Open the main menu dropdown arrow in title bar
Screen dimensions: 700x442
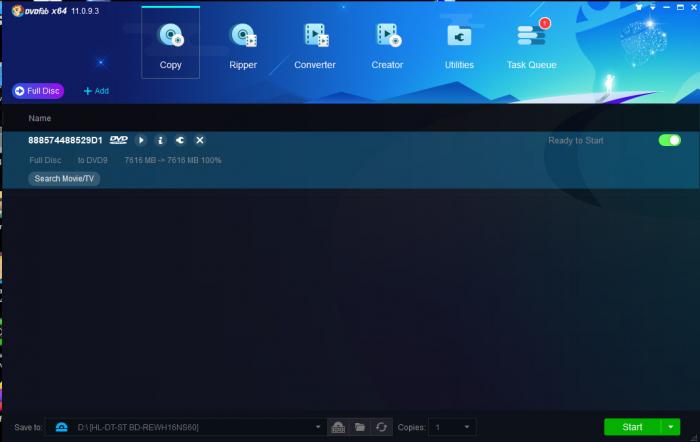point(653,7)
